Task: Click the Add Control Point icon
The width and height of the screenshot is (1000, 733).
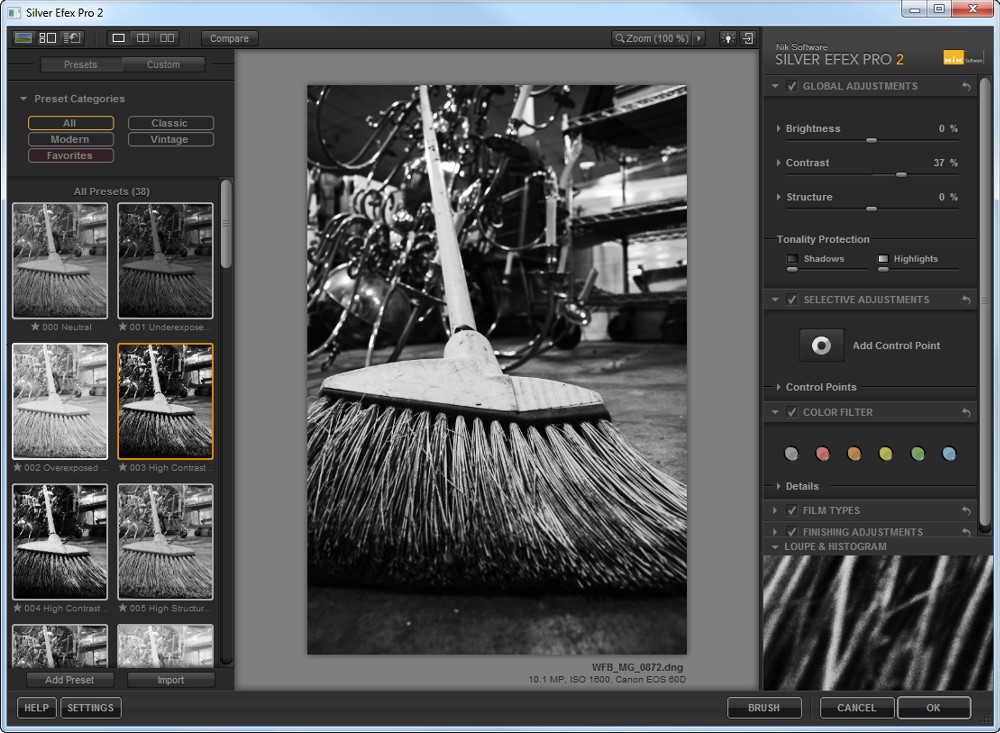Action: tap(821, 345)
